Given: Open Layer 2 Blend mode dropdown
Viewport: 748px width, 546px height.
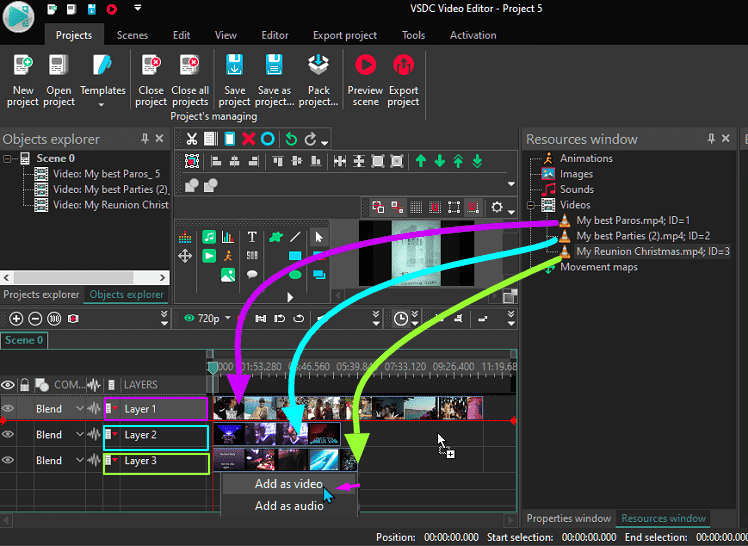Looking at the screenshot, I should click(x=80, y=434).
